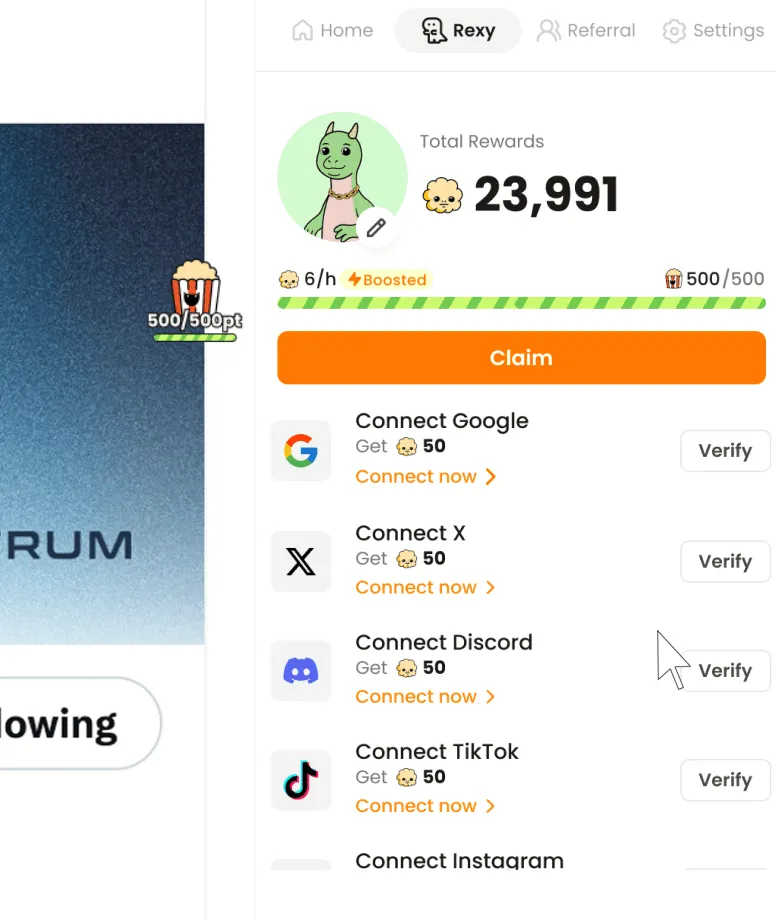This screenshot has height=920, width=776.
Task: Click the green striped progress bar
Action: tap(521, 303)
